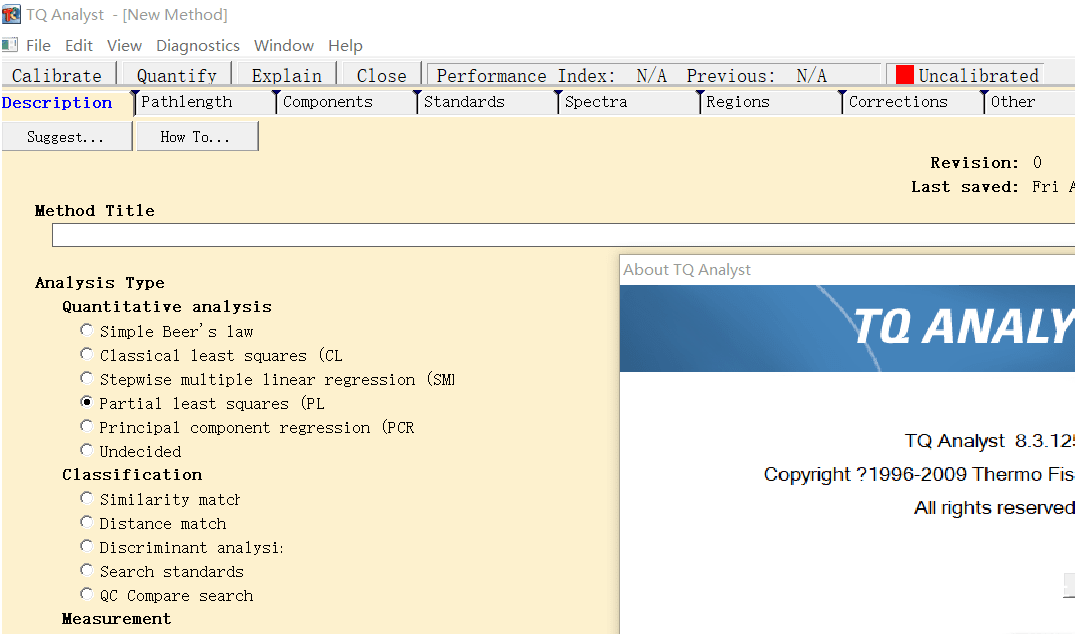
Task: Select Partial least squares radio button
Action: point(86,402)
